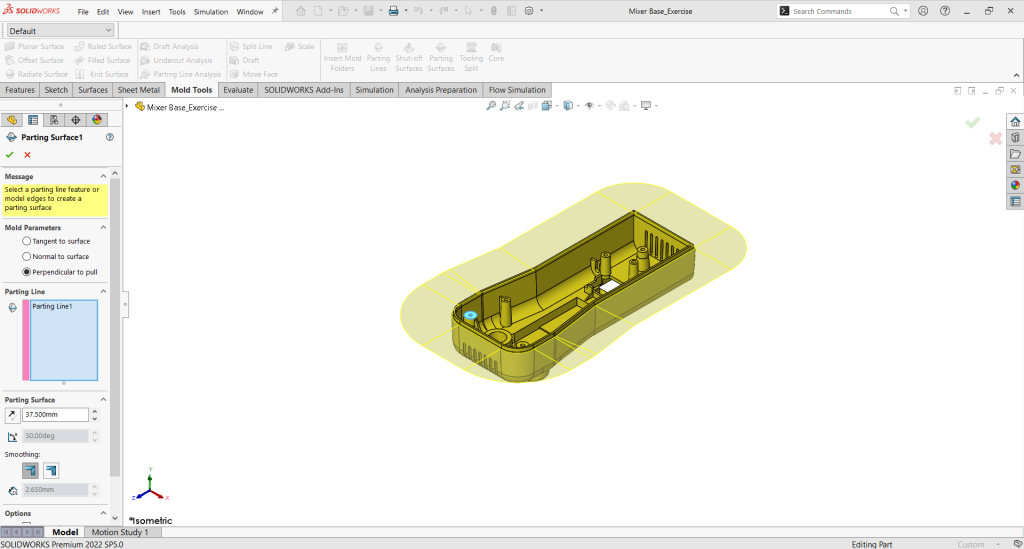
Task: Select the Perpendicular to pull option
Action: coord(26,272)
